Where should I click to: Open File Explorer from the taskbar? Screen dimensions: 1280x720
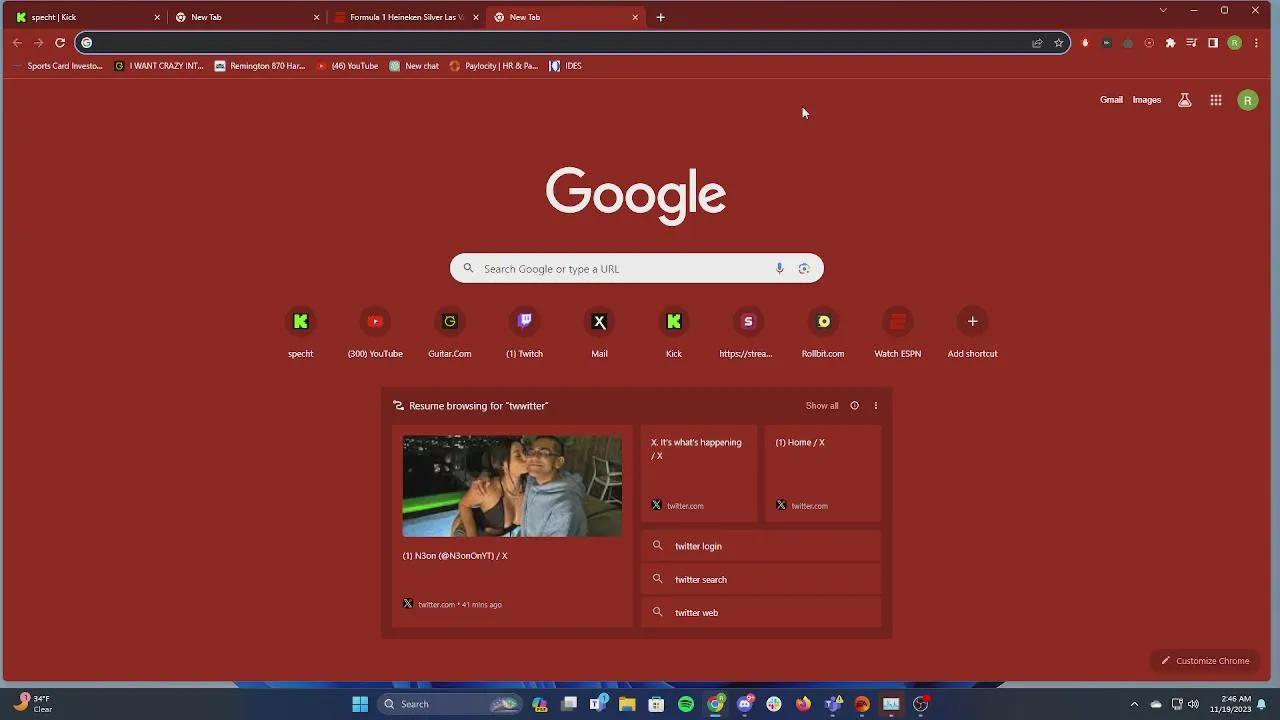(627, 704)
